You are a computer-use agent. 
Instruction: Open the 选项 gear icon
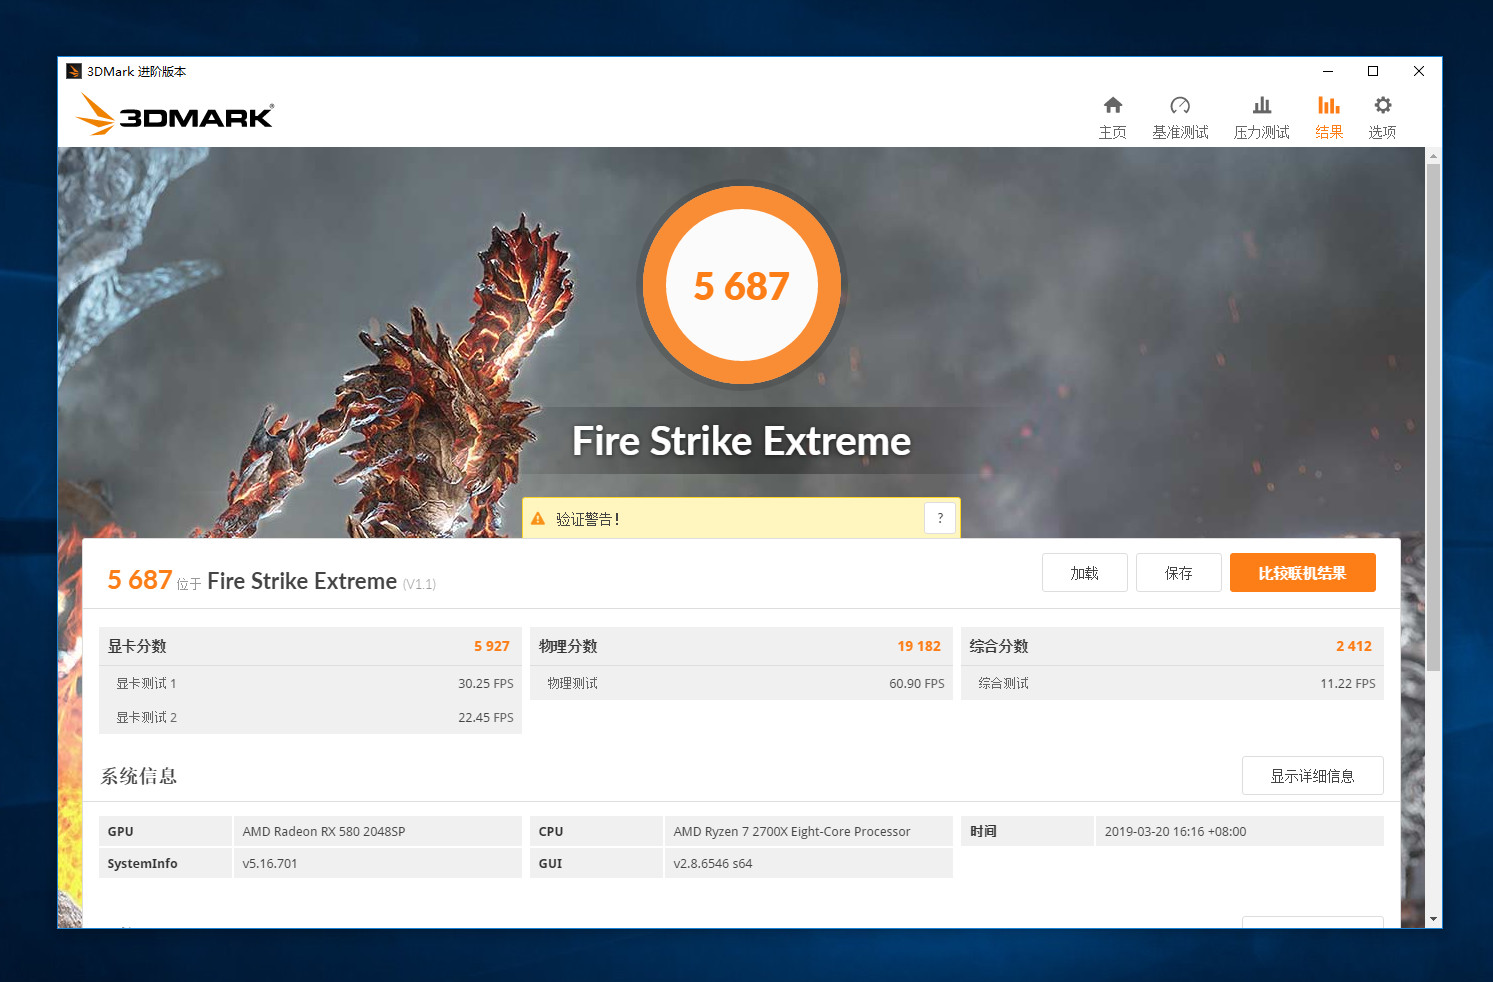[1382, 113]
